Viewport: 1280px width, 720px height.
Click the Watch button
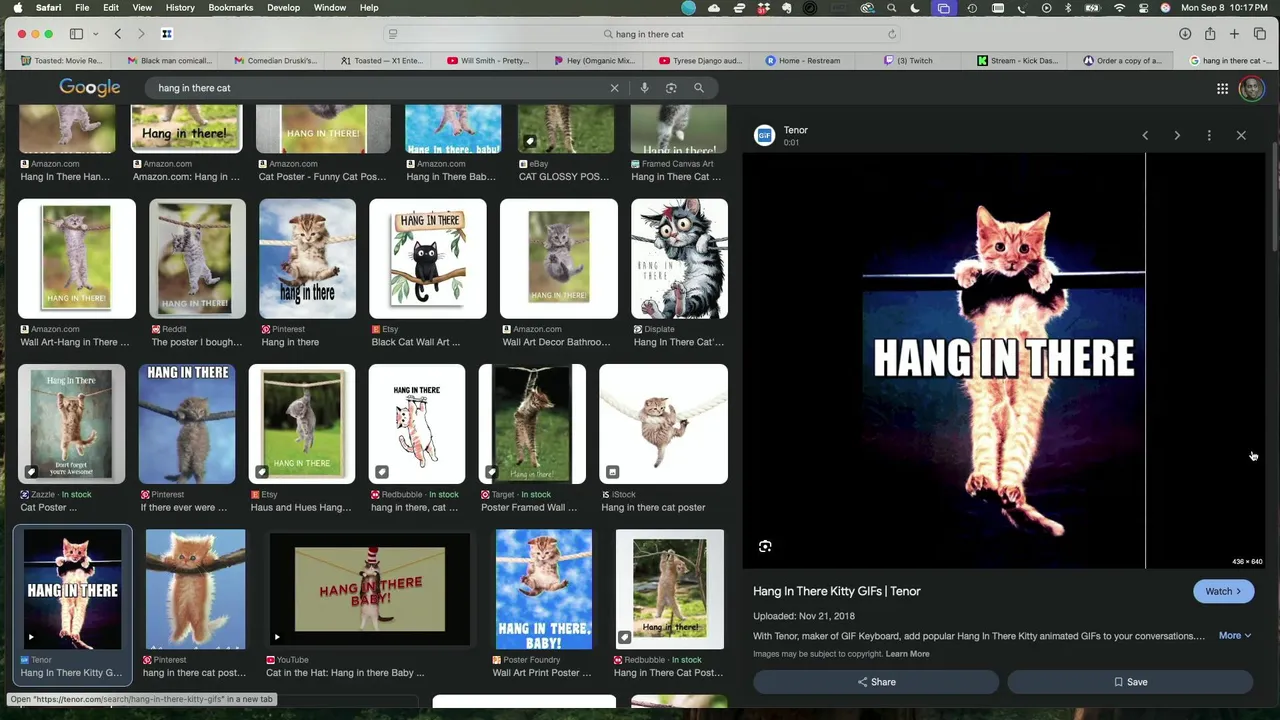(1223, 591)
